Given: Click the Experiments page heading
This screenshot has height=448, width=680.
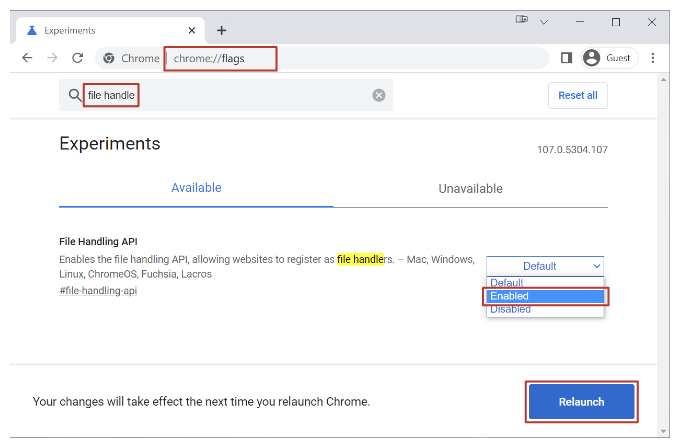Looking at the screenshot, I should (110, 144).
